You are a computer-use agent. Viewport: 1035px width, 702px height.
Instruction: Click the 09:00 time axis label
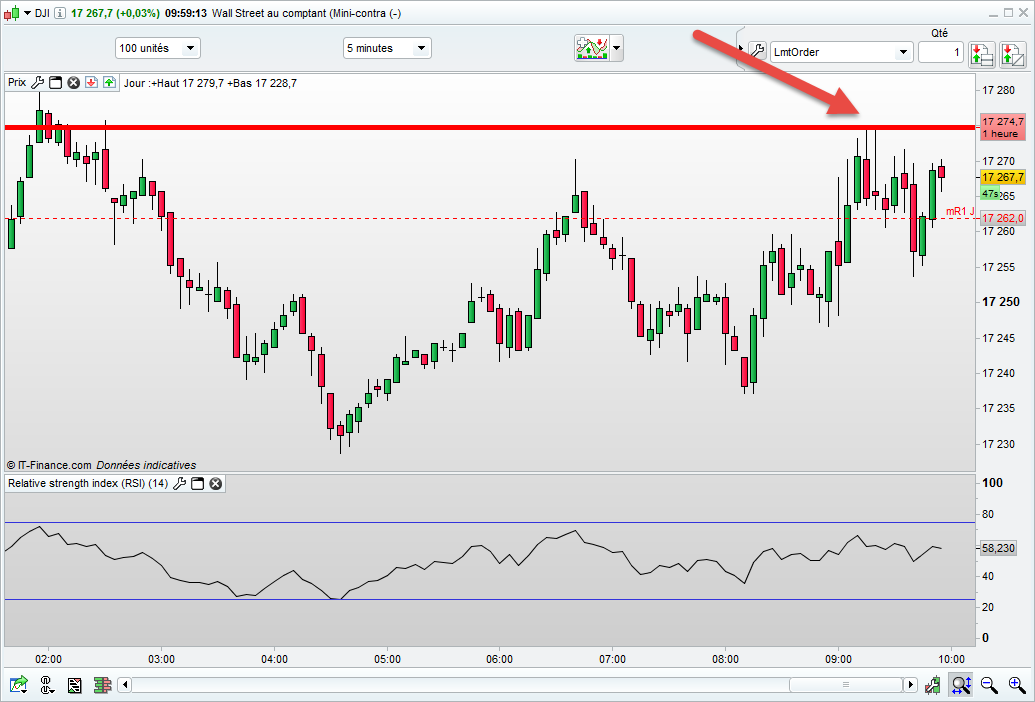[838, 659]
